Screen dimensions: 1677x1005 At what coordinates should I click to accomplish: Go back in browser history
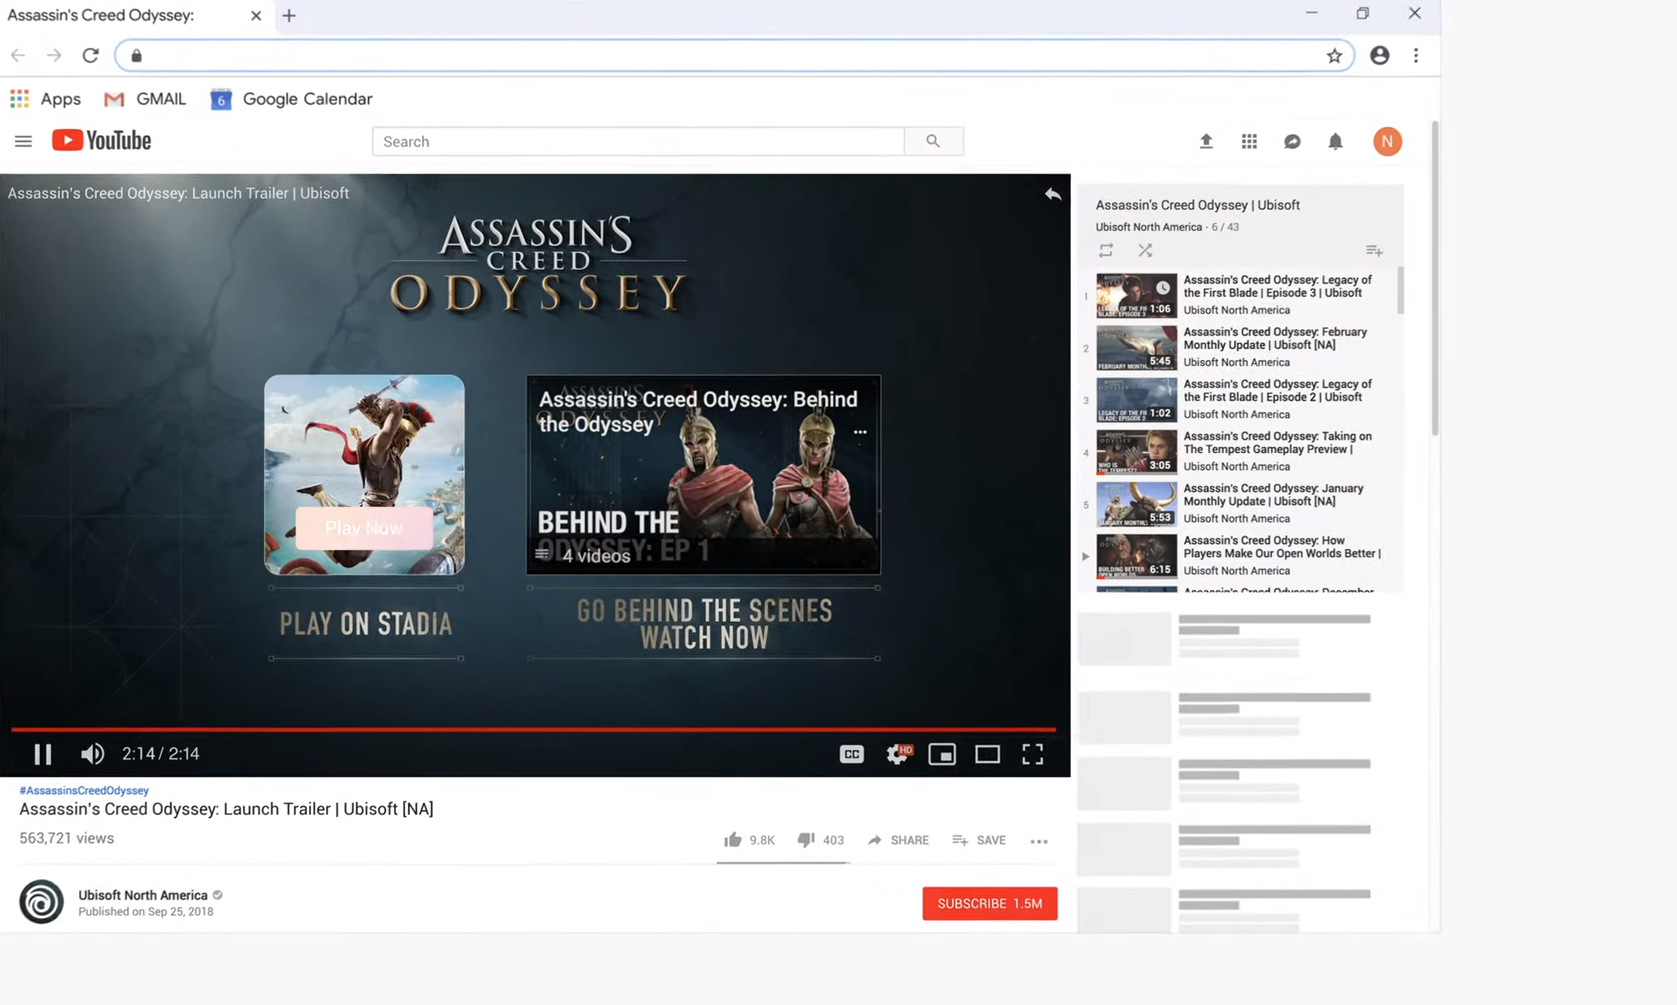click(18, 56)
